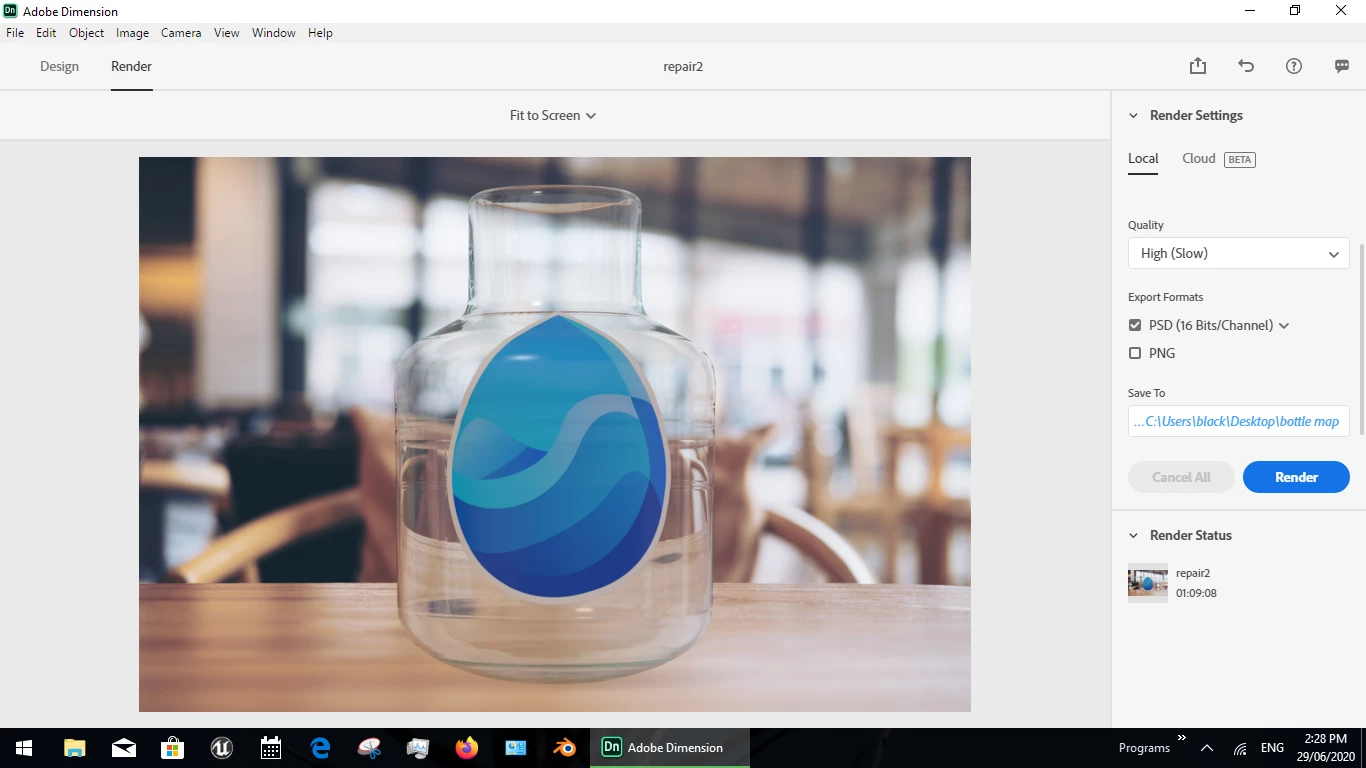The width and height of the screenshot is (1366, 768).
Task: Open the Calendar app from the taskbar
Action: point(271,747)
